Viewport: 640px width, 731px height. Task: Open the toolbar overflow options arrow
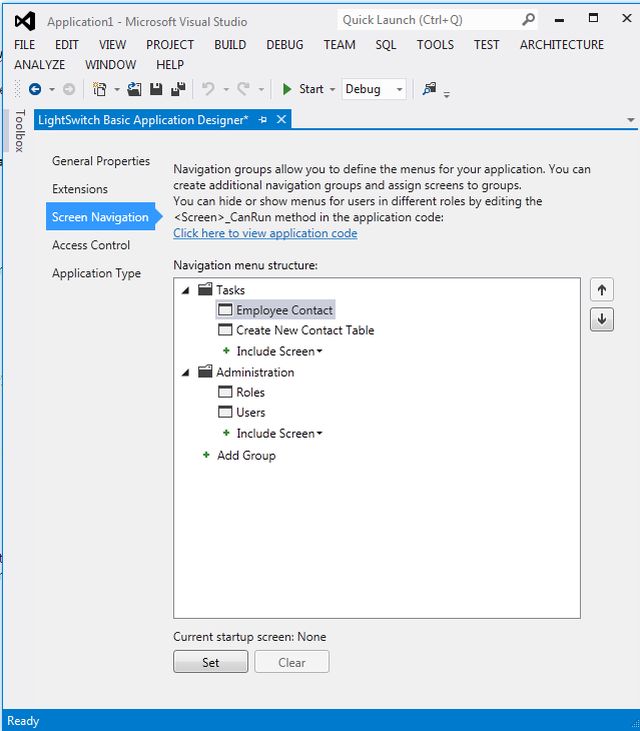[447, 94]
